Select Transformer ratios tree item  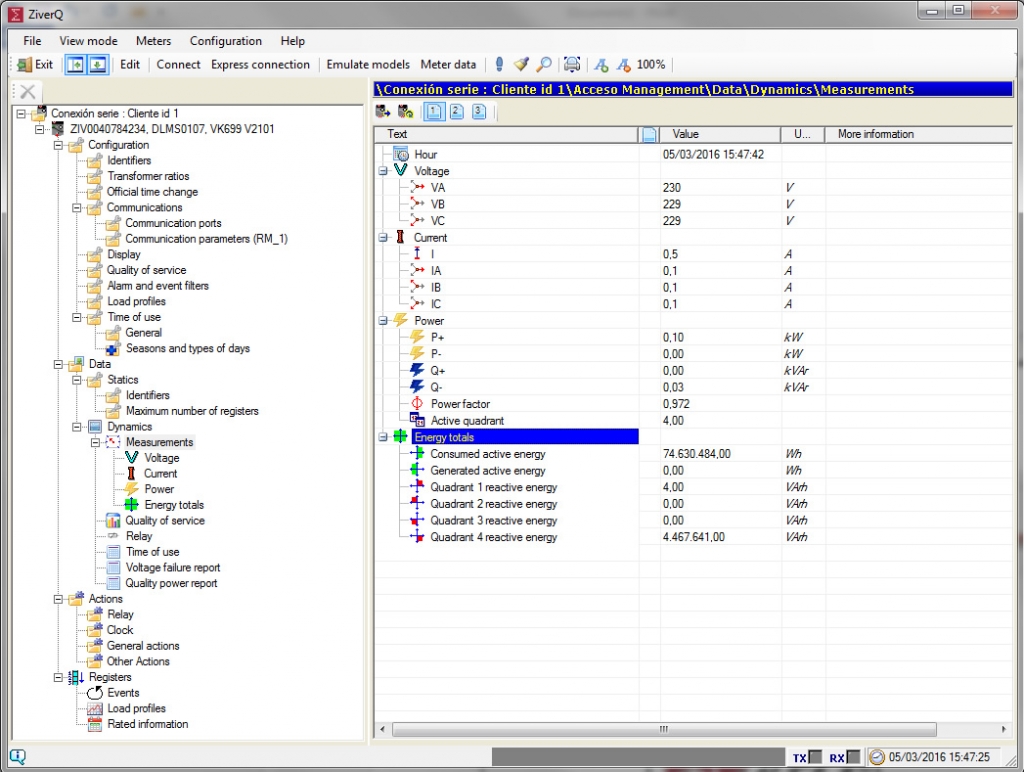point(148,176)
